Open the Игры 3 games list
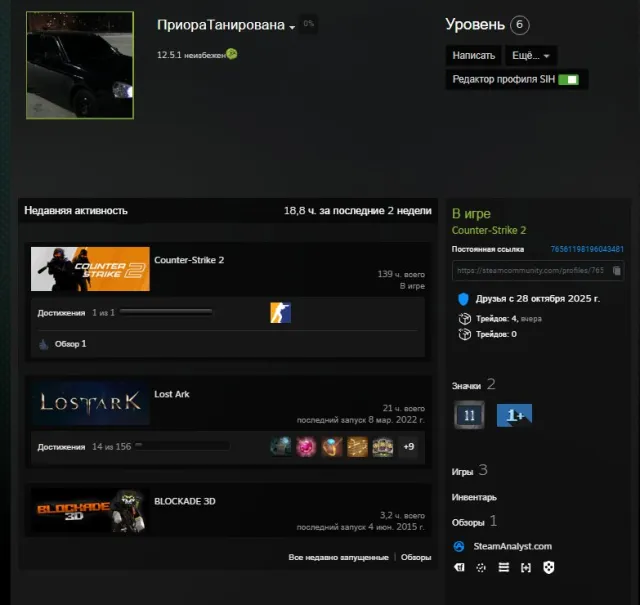 point(469,471)
